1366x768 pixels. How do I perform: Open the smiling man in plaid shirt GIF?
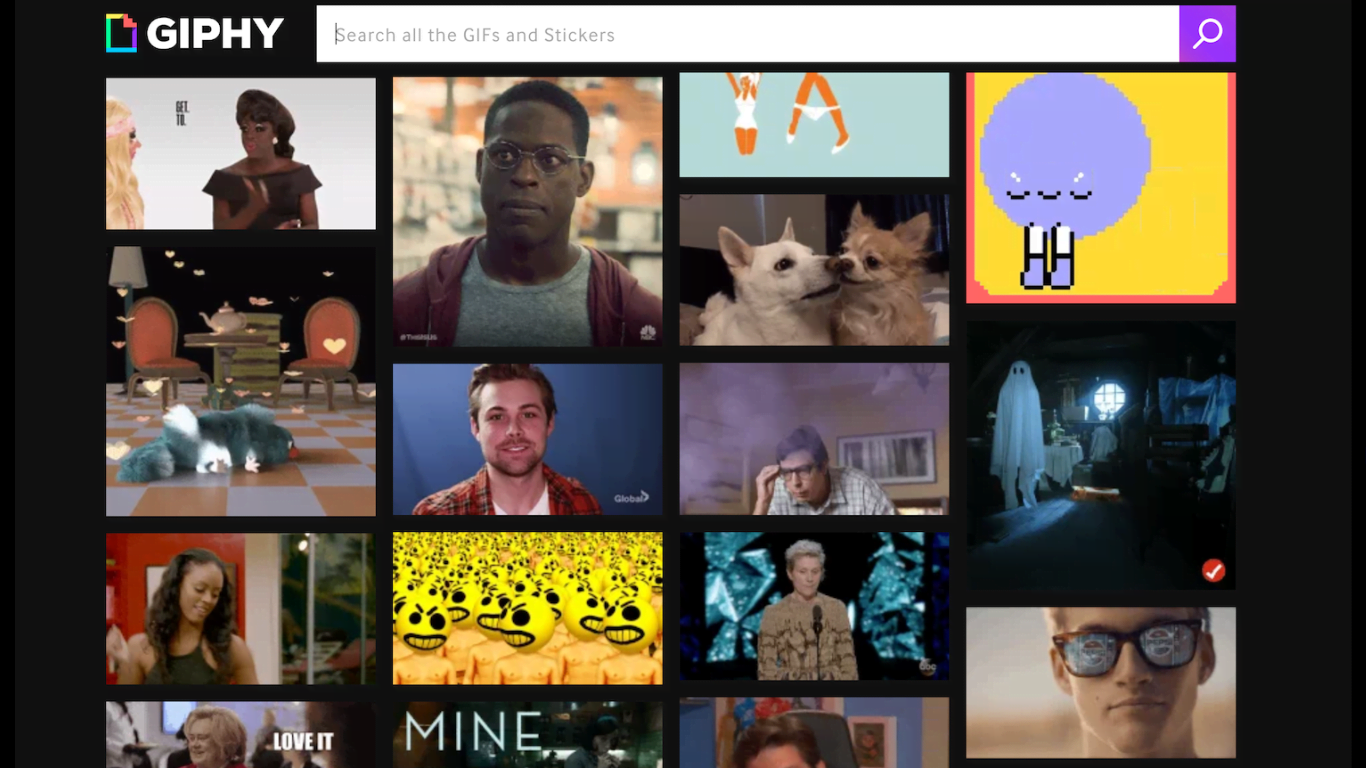click(527, 439)
